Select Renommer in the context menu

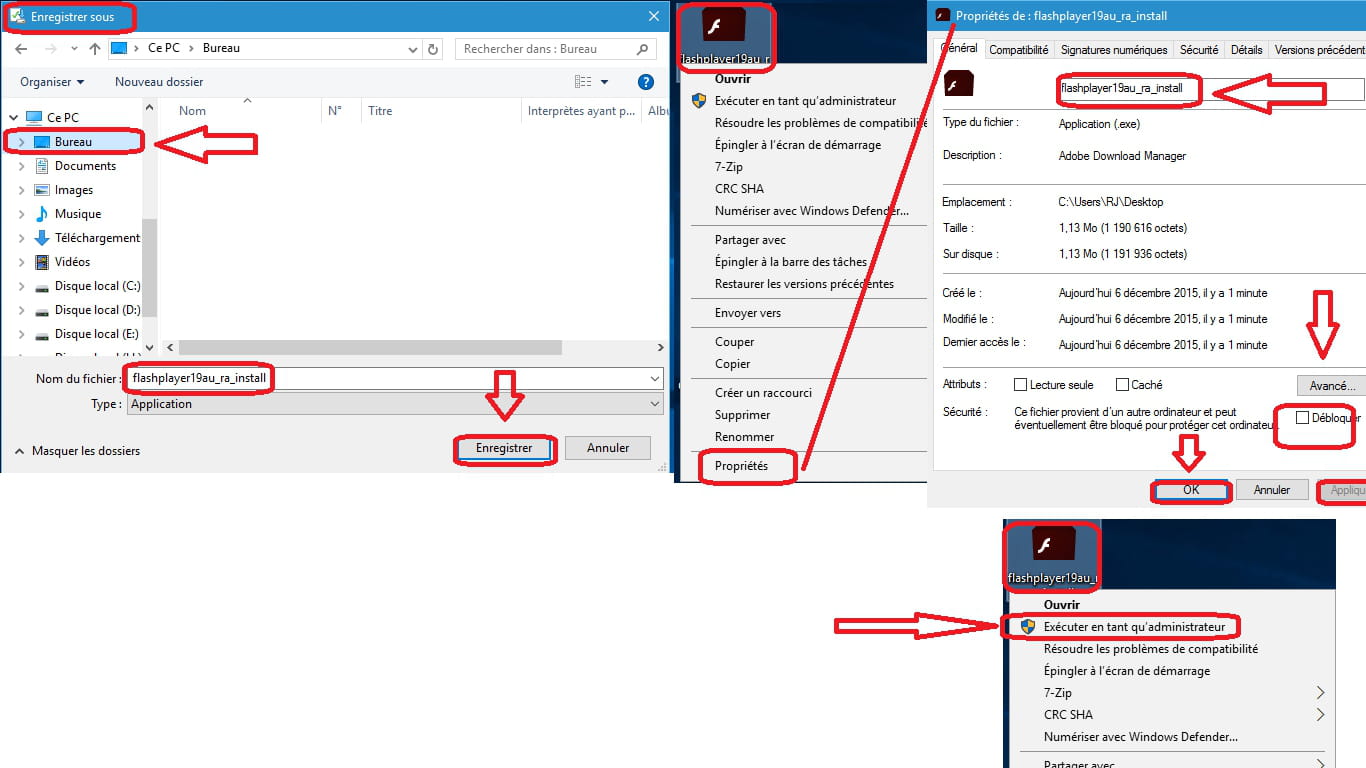coord(744,437)
